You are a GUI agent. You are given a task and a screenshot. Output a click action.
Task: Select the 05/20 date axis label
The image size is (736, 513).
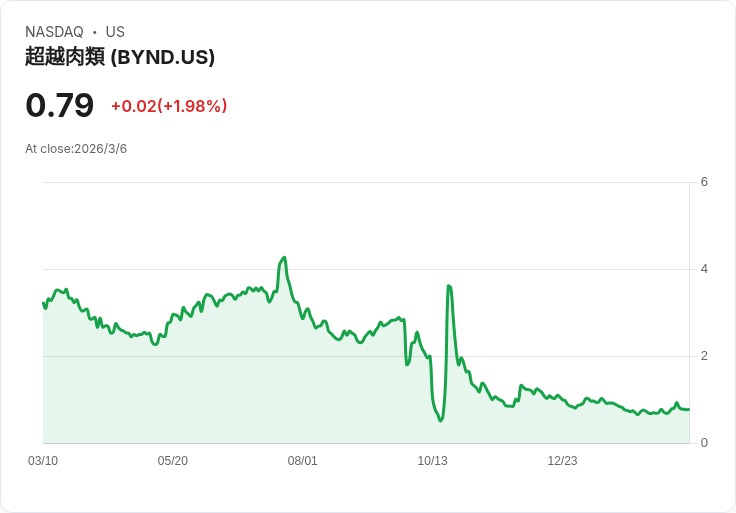point(173,461)
